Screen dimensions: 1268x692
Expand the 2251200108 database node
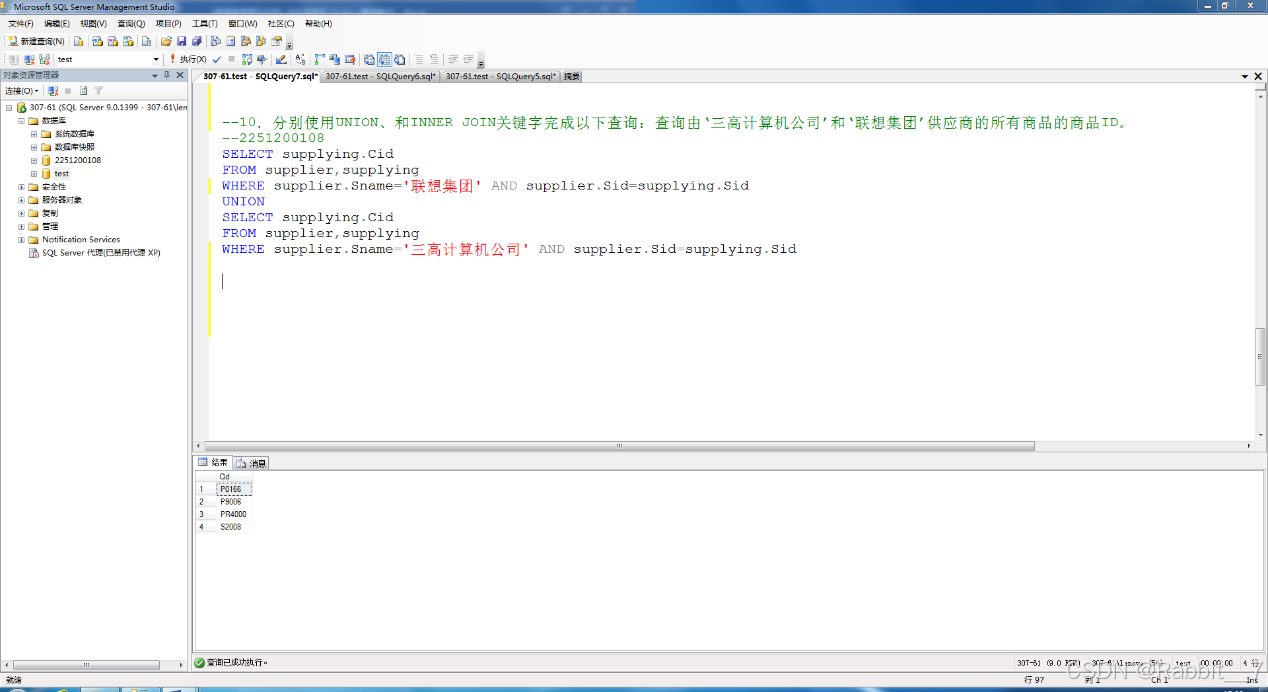point(34,160)
